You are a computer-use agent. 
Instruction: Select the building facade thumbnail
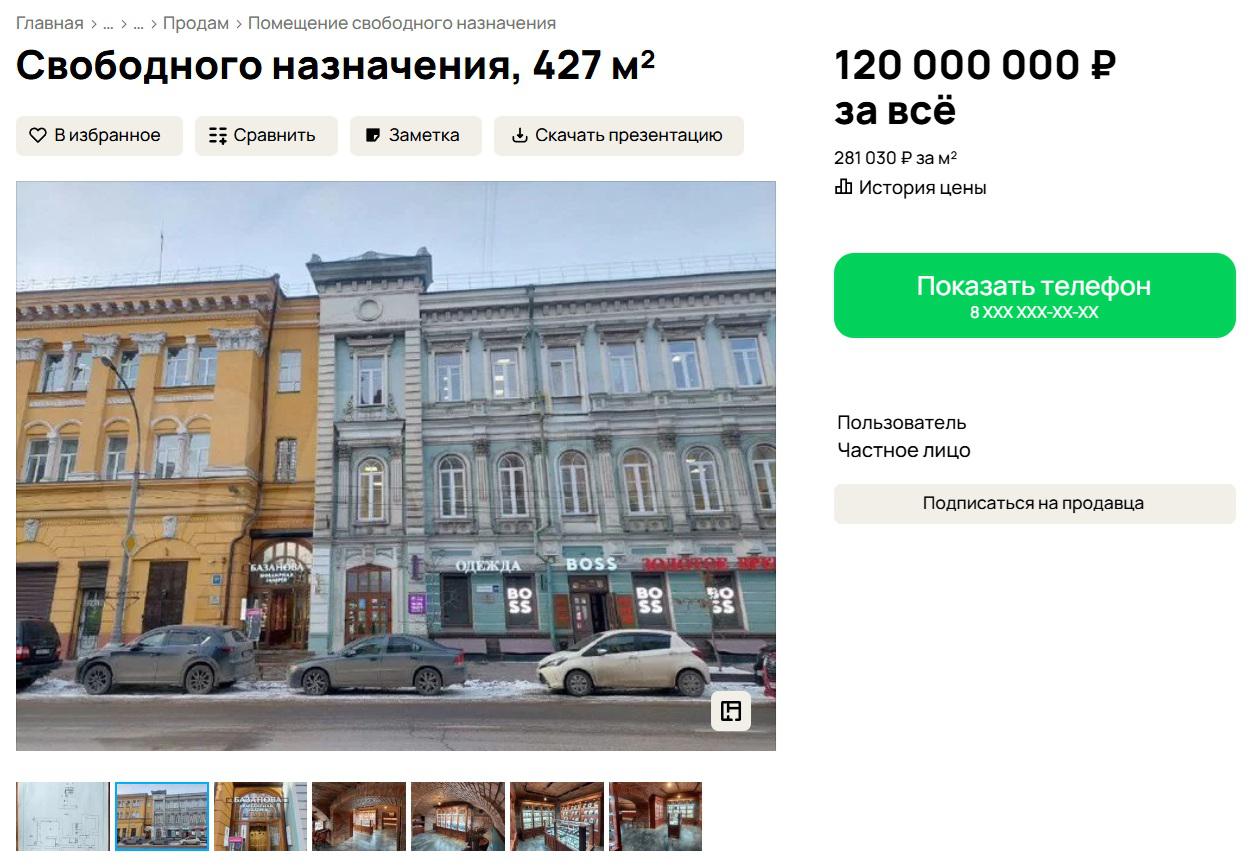coord(162,816)
